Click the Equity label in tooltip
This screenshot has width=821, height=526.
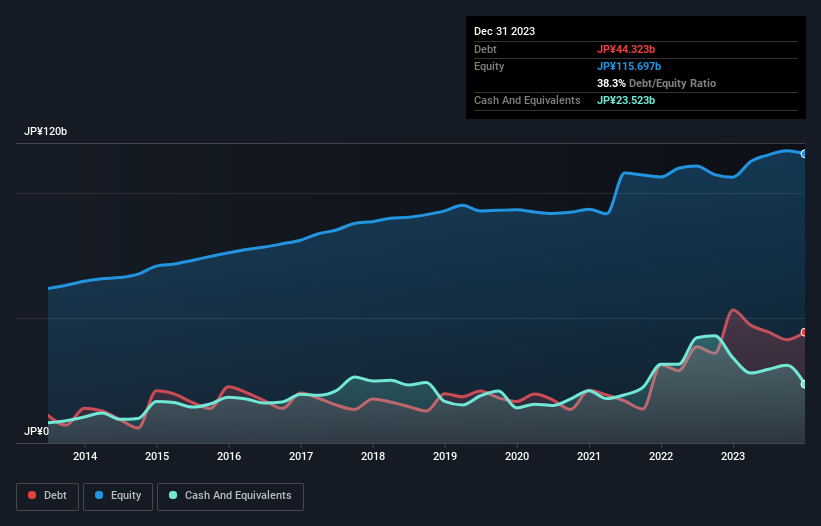point(489,66)
